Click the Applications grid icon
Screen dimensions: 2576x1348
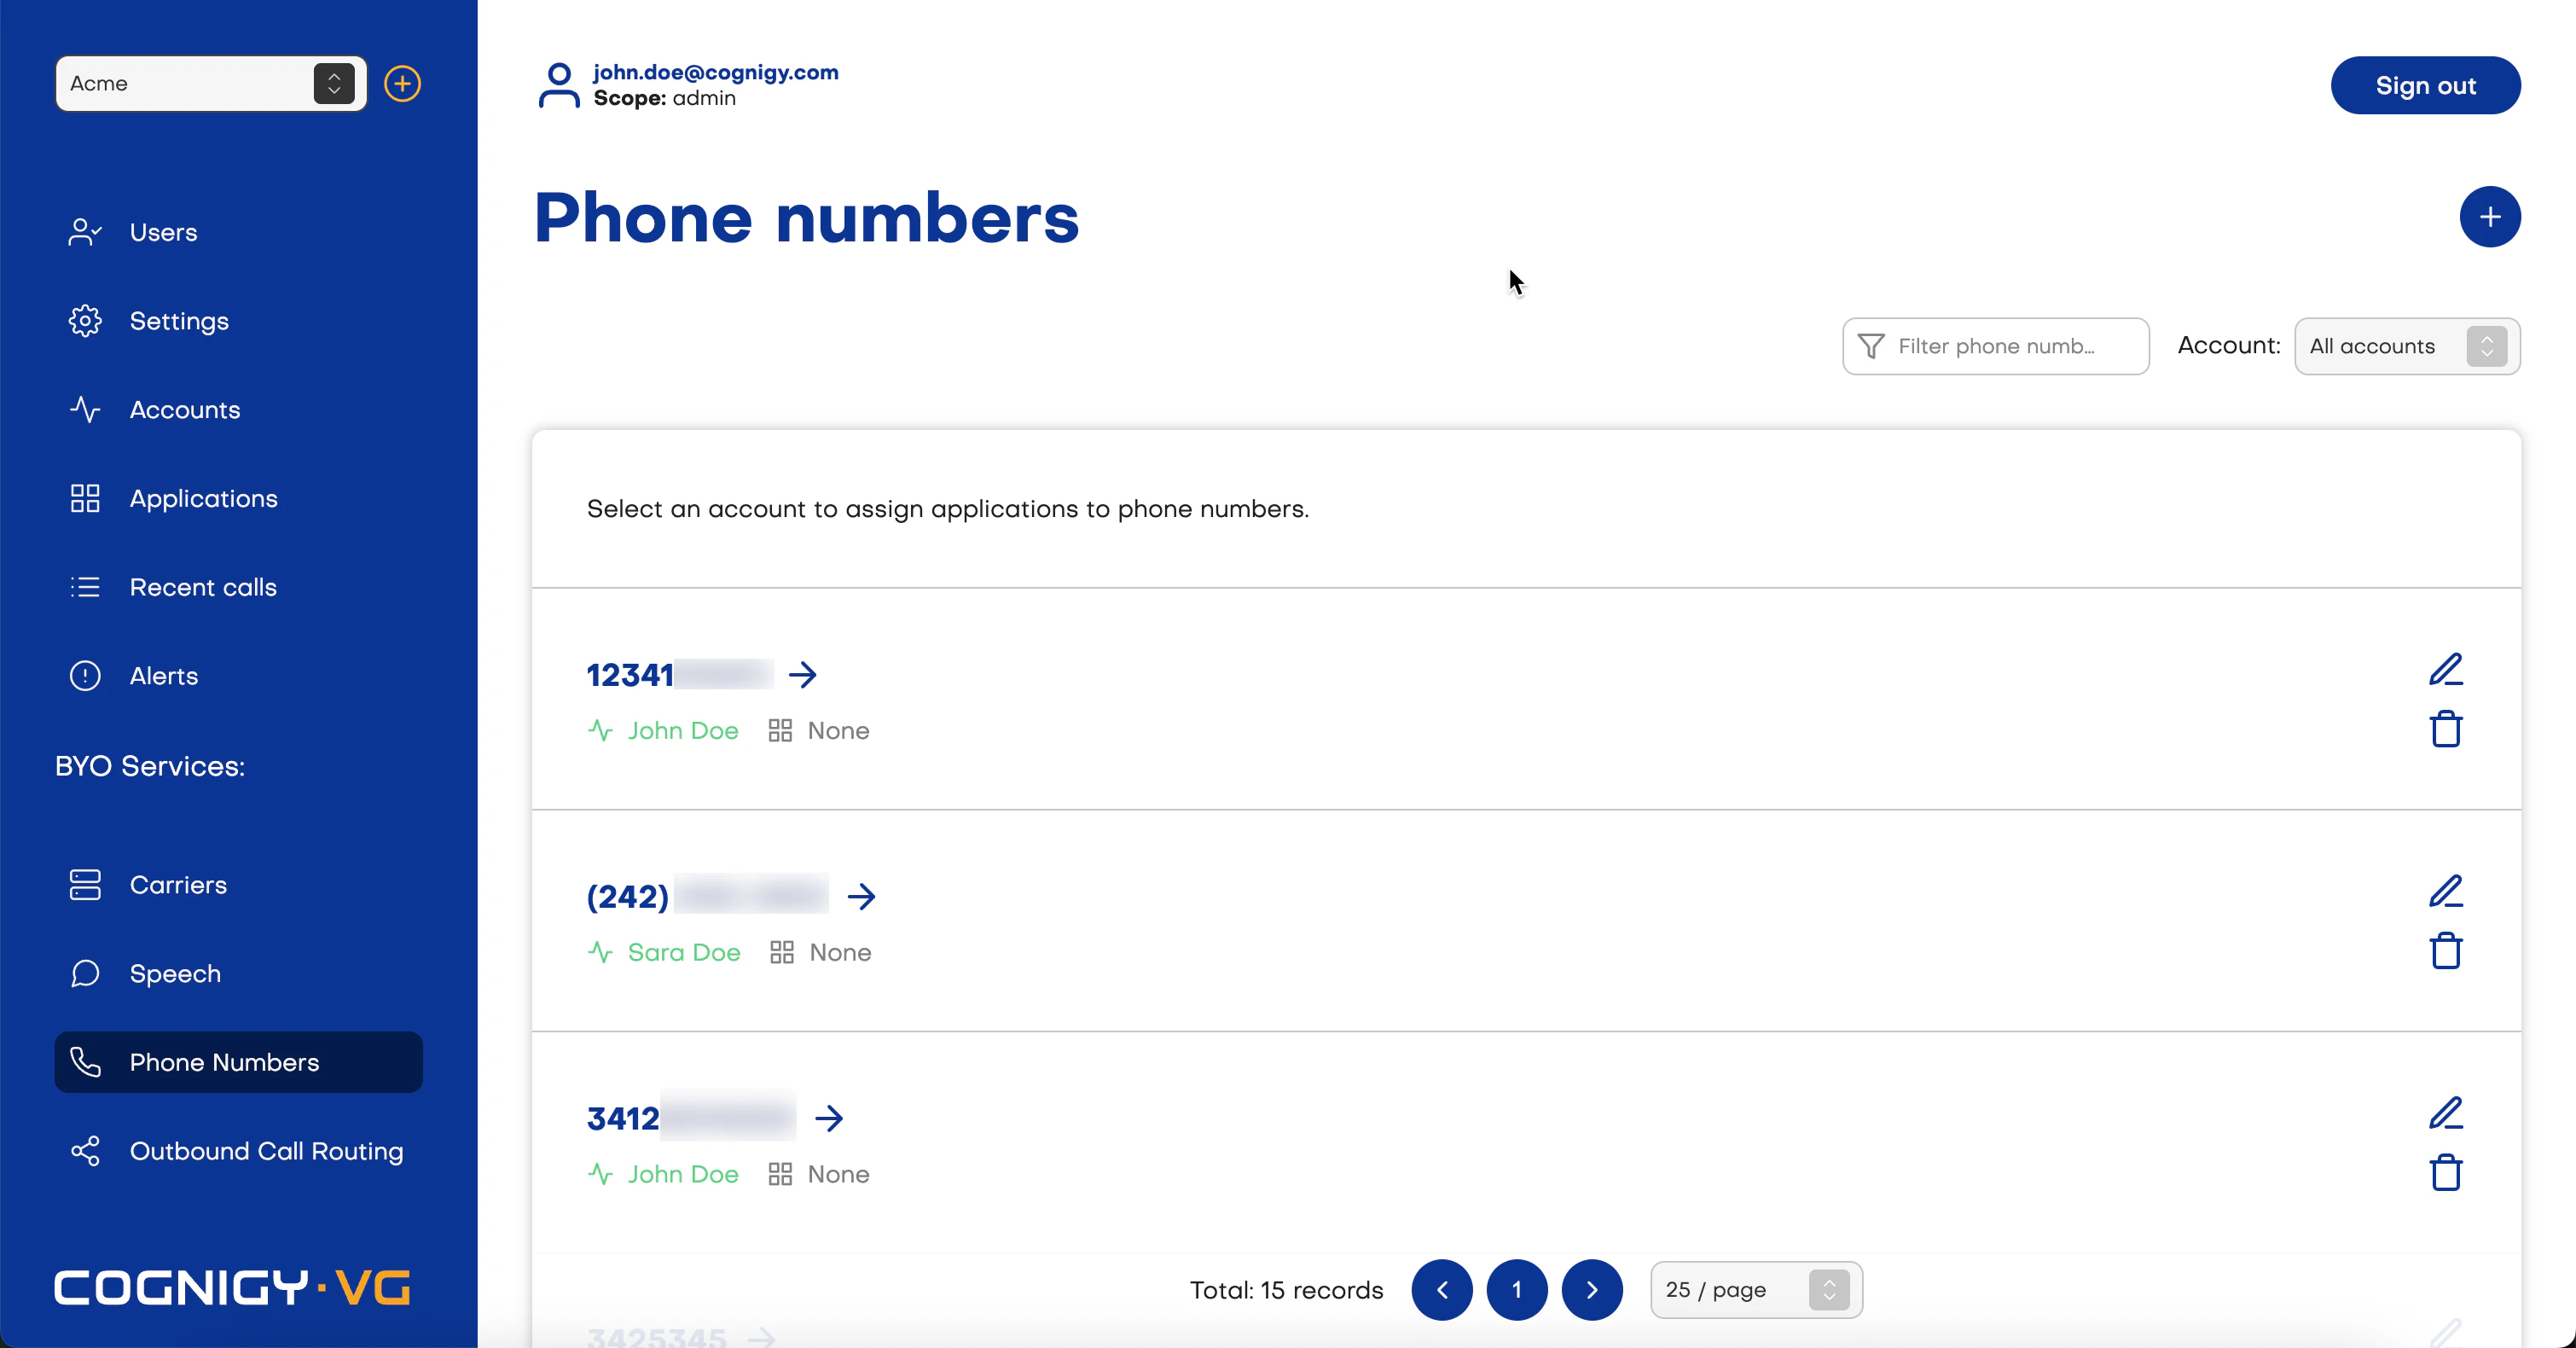click(85, 498)
